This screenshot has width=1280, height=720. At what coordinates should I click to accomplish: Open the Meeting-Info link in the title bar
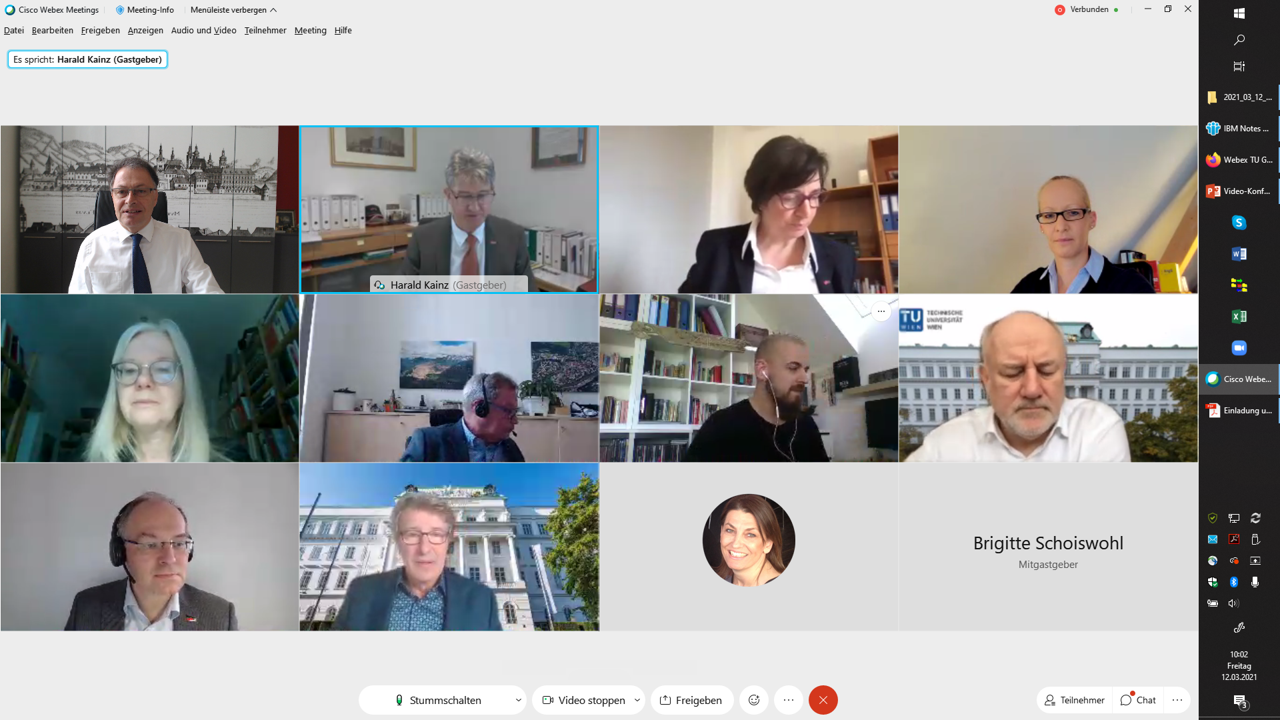(144, 10)
